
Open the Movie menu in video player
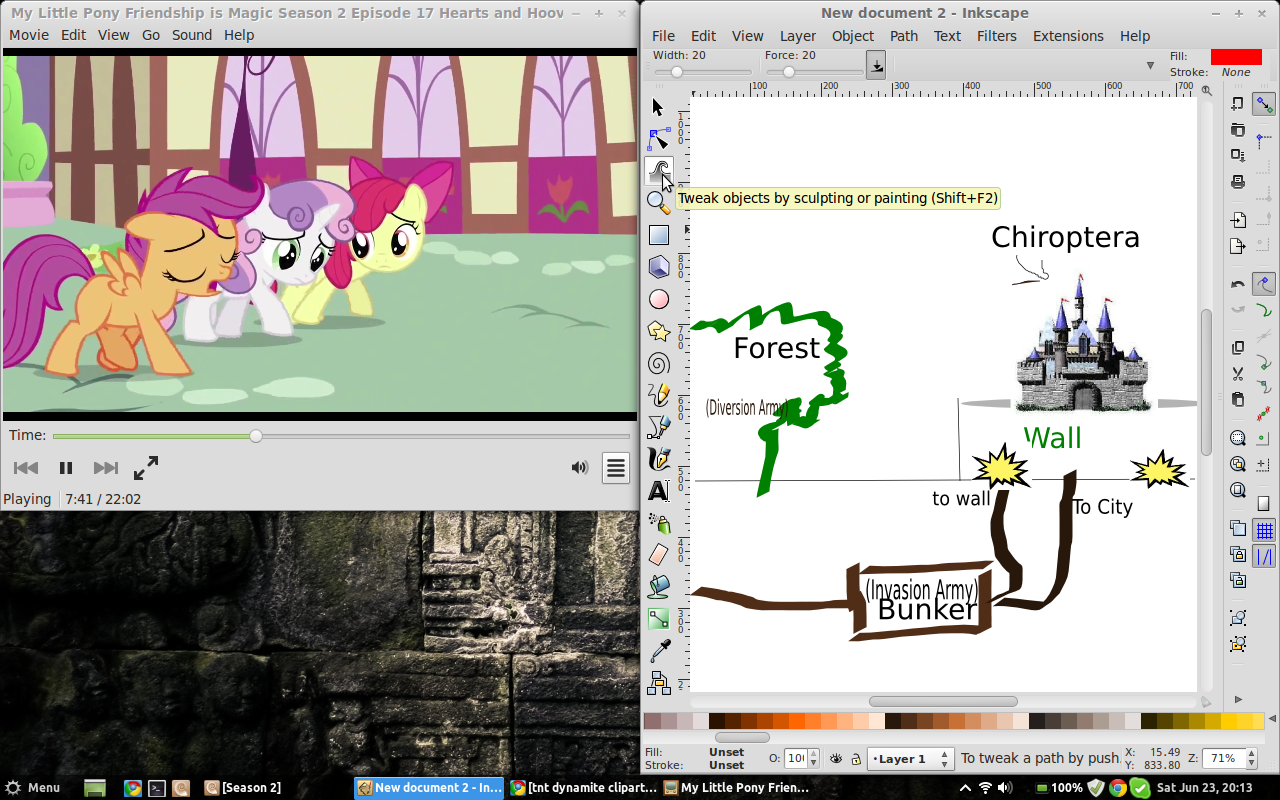pyautogui.click(x=29, y=35)
